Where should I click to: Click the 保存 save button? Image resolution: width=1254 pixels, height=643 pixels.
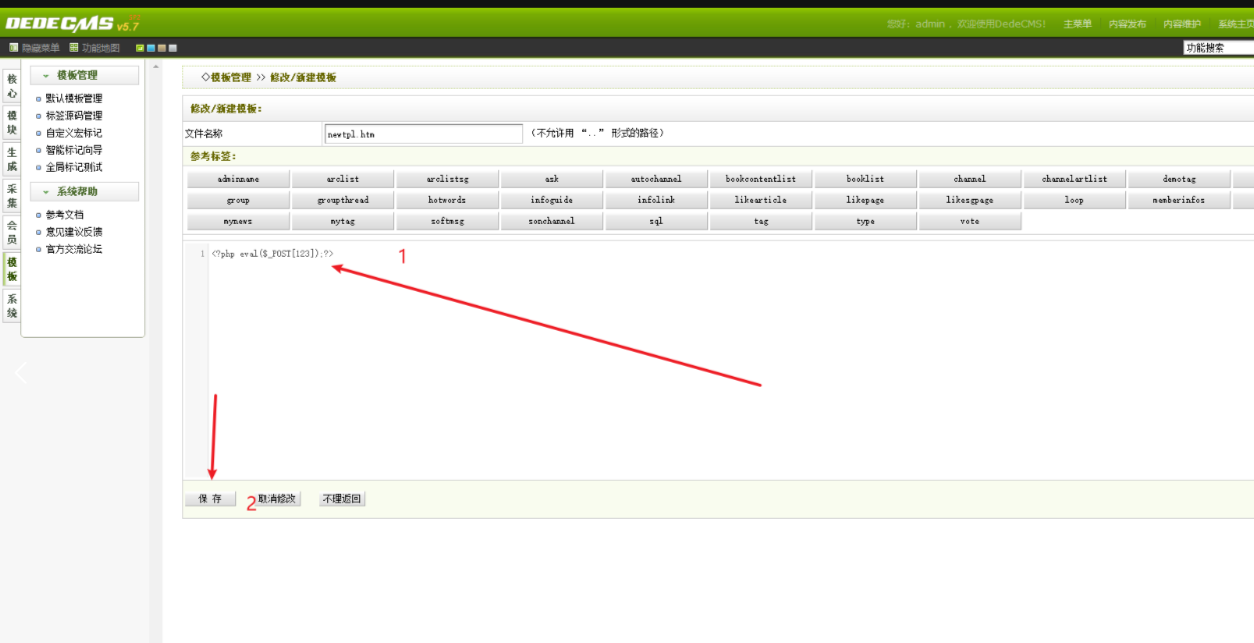pyautogui.click(x=210, y=499)
